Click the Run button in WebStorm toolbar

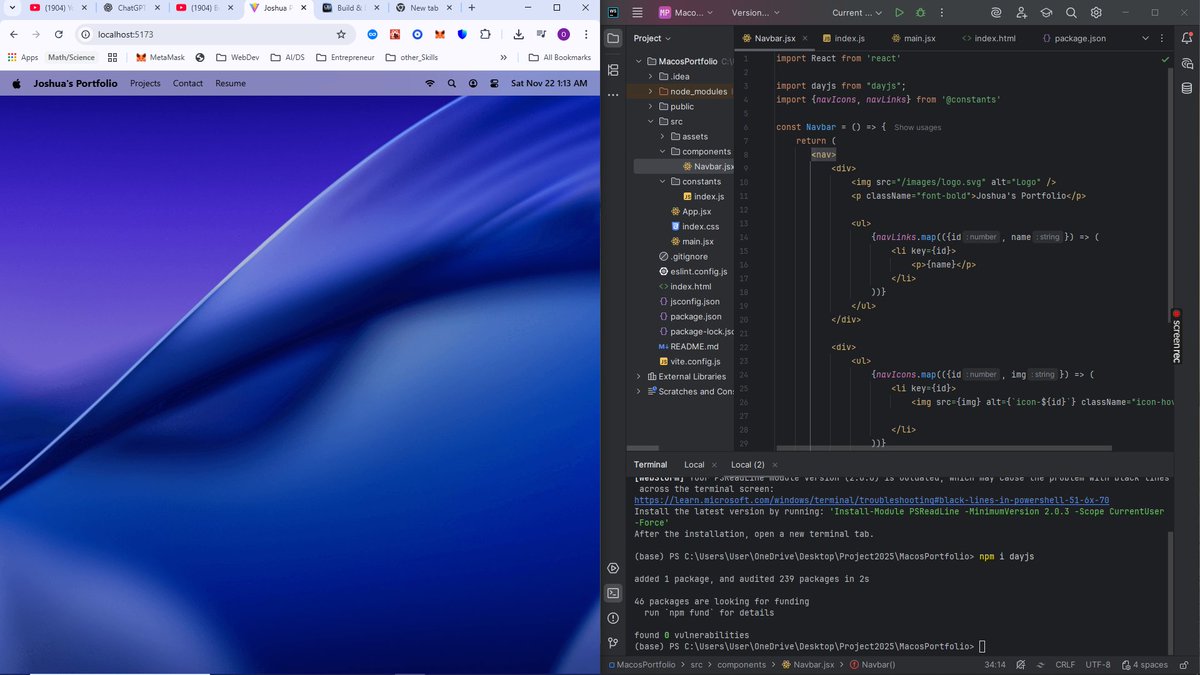(899, 13)
